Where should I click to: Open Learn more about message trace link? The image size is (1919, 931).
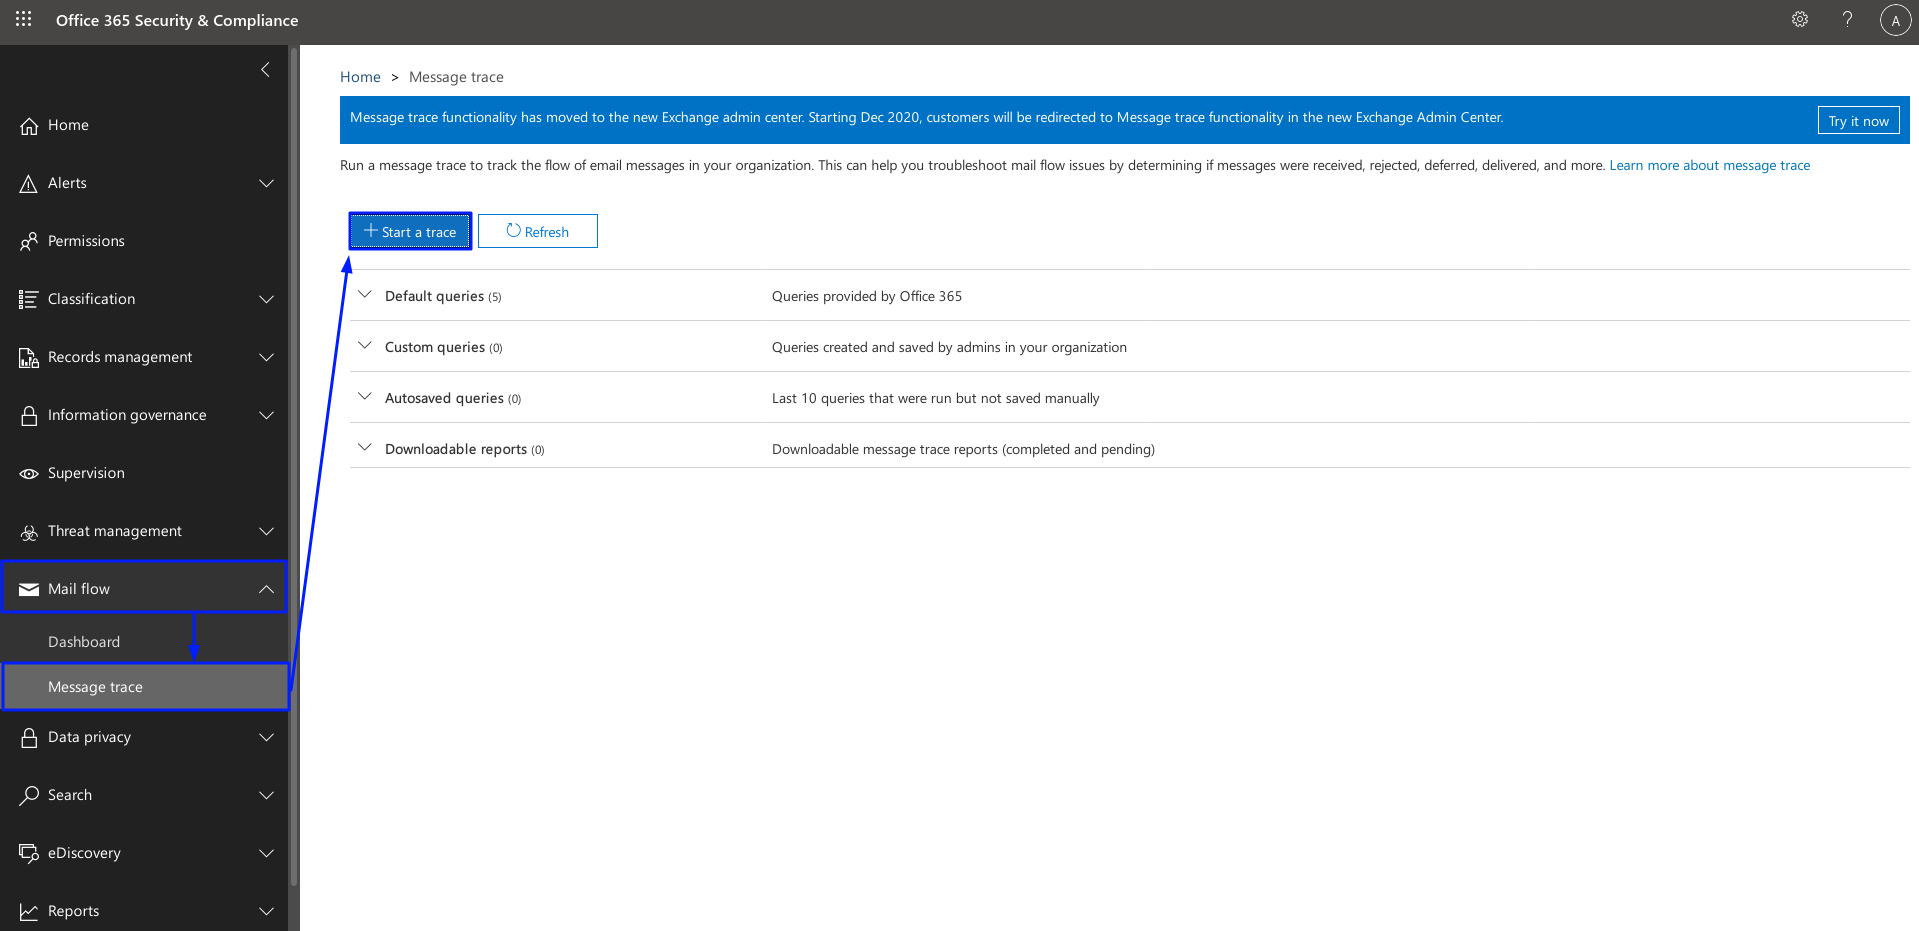1709,165
